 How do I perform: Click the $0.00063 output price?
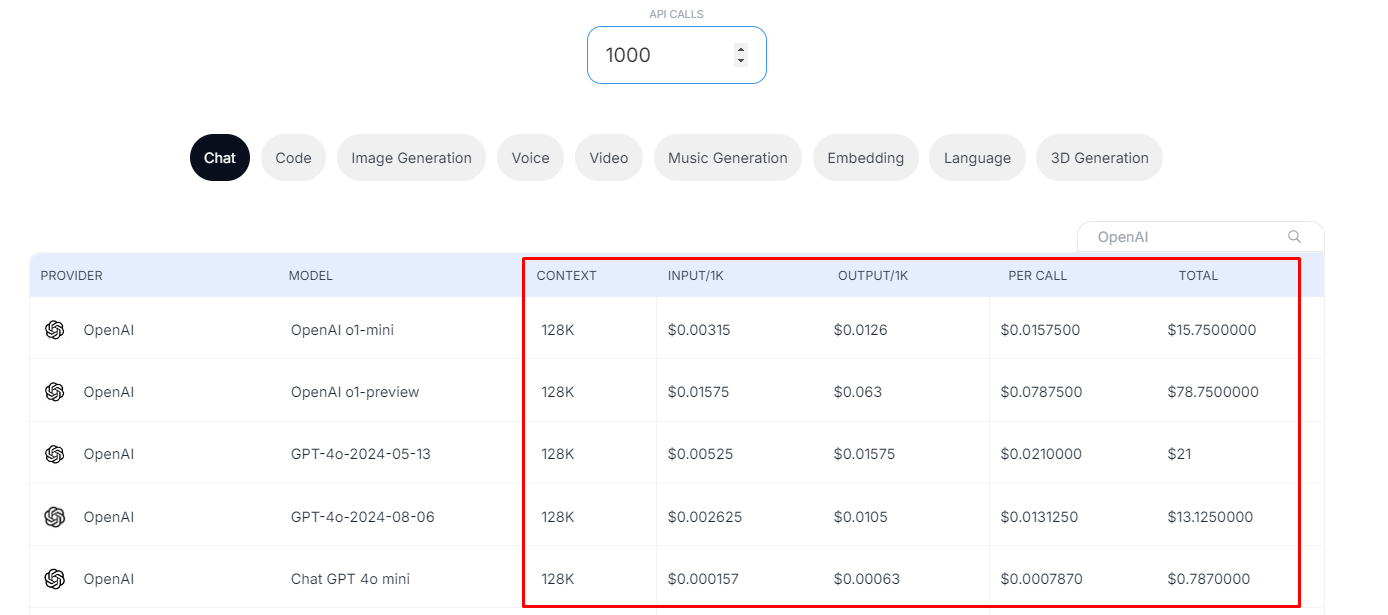point(866,579)
